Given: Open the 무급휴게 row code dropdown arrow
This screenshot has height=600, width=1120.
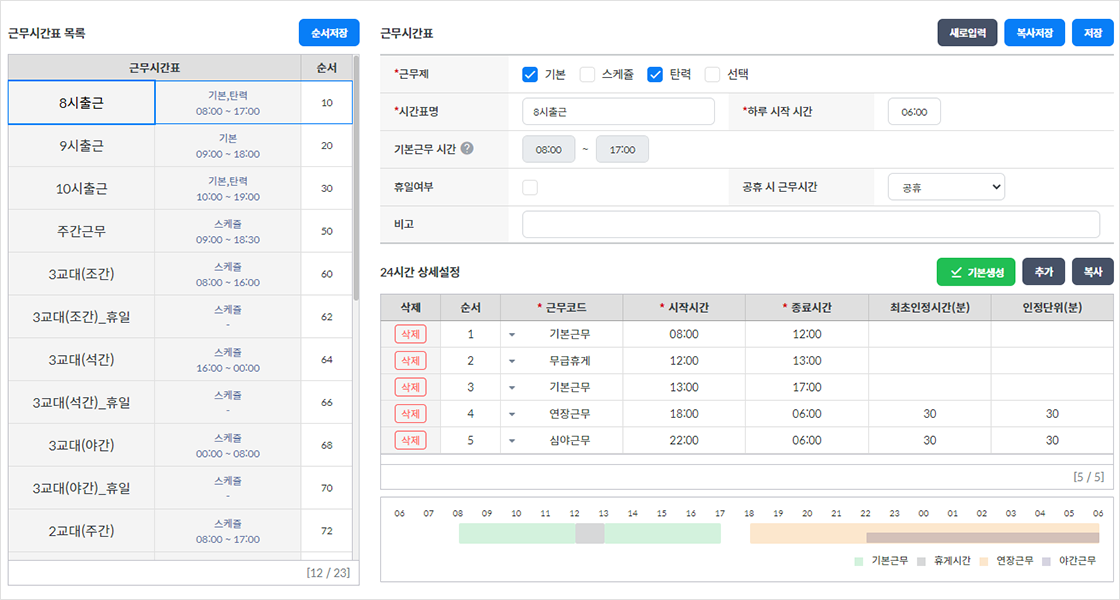Looking at the screenshot, I should point(512,361).
